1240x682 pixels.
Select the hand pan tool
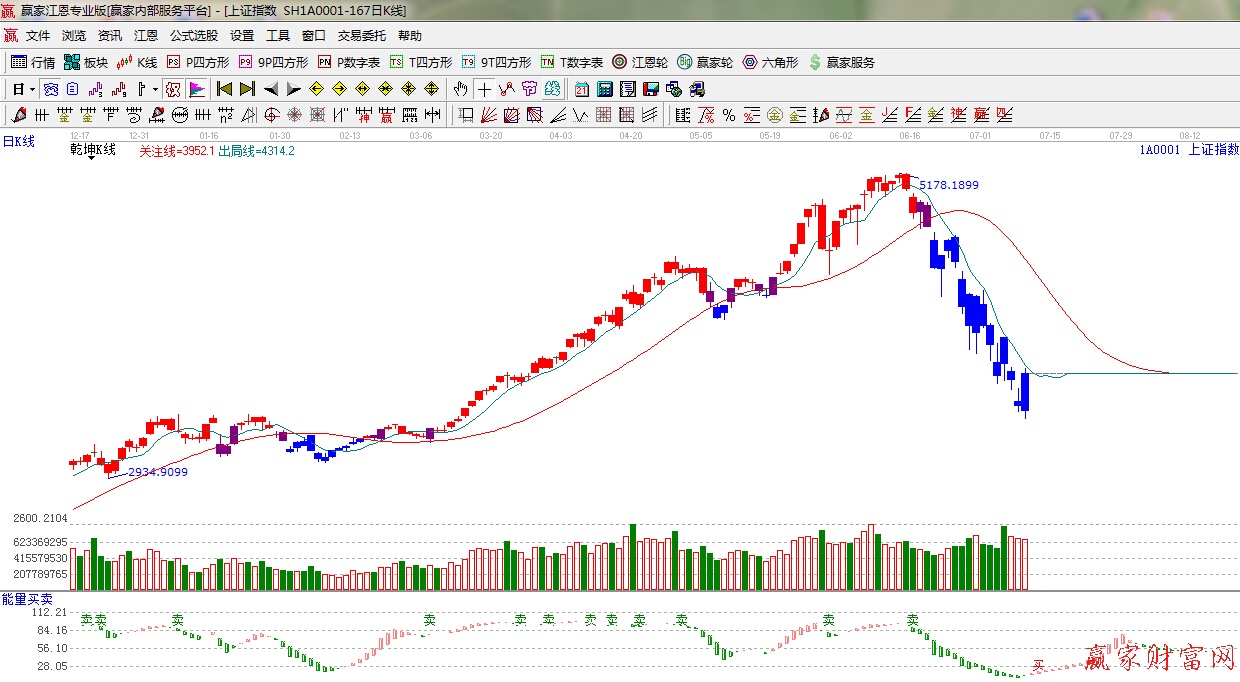(x=460, y=89)
